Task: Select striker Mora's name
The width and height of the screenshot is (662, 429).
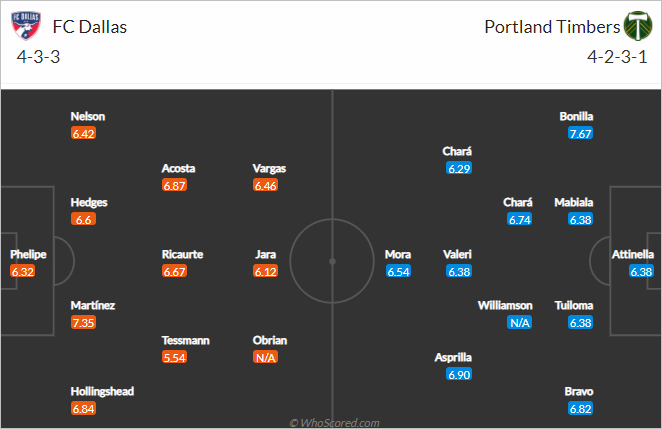Action: [398, 254]
